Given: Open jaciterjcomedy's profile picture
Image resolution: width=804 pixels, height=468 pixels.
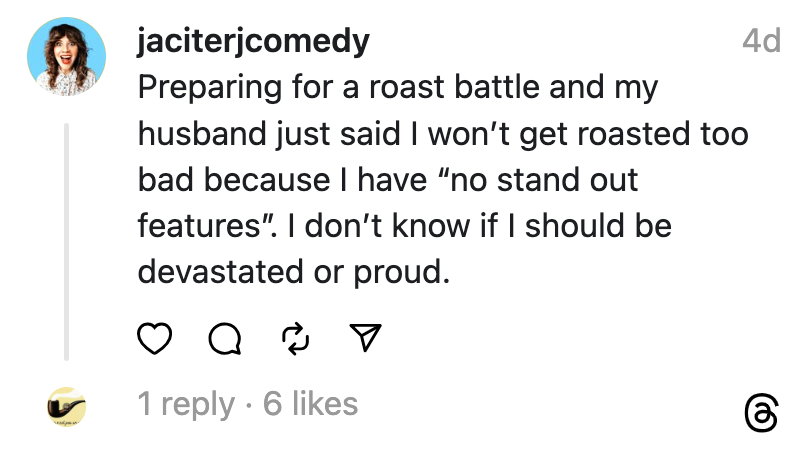Looking at the screenshot, I should 67,58.
